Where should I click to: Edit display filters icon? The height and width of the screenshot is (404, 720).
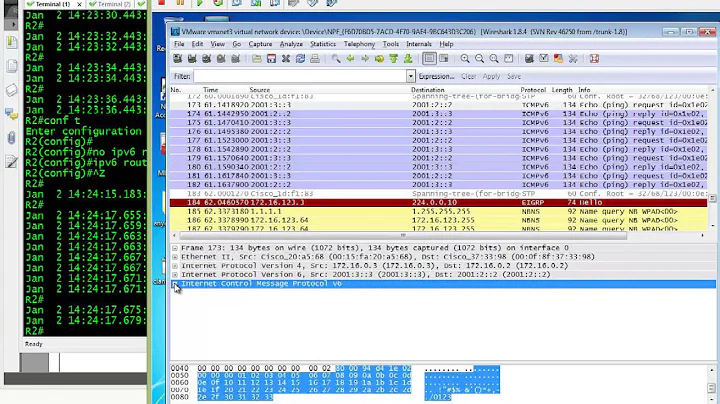544,59
